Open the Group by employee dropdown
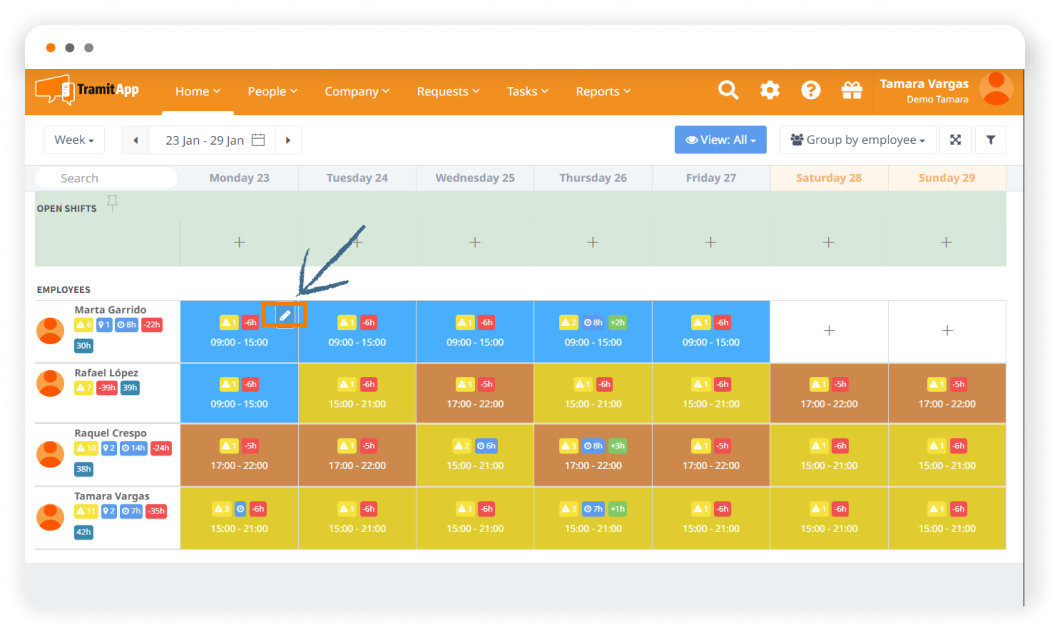Screen dimensions: 1061x633 858,140
